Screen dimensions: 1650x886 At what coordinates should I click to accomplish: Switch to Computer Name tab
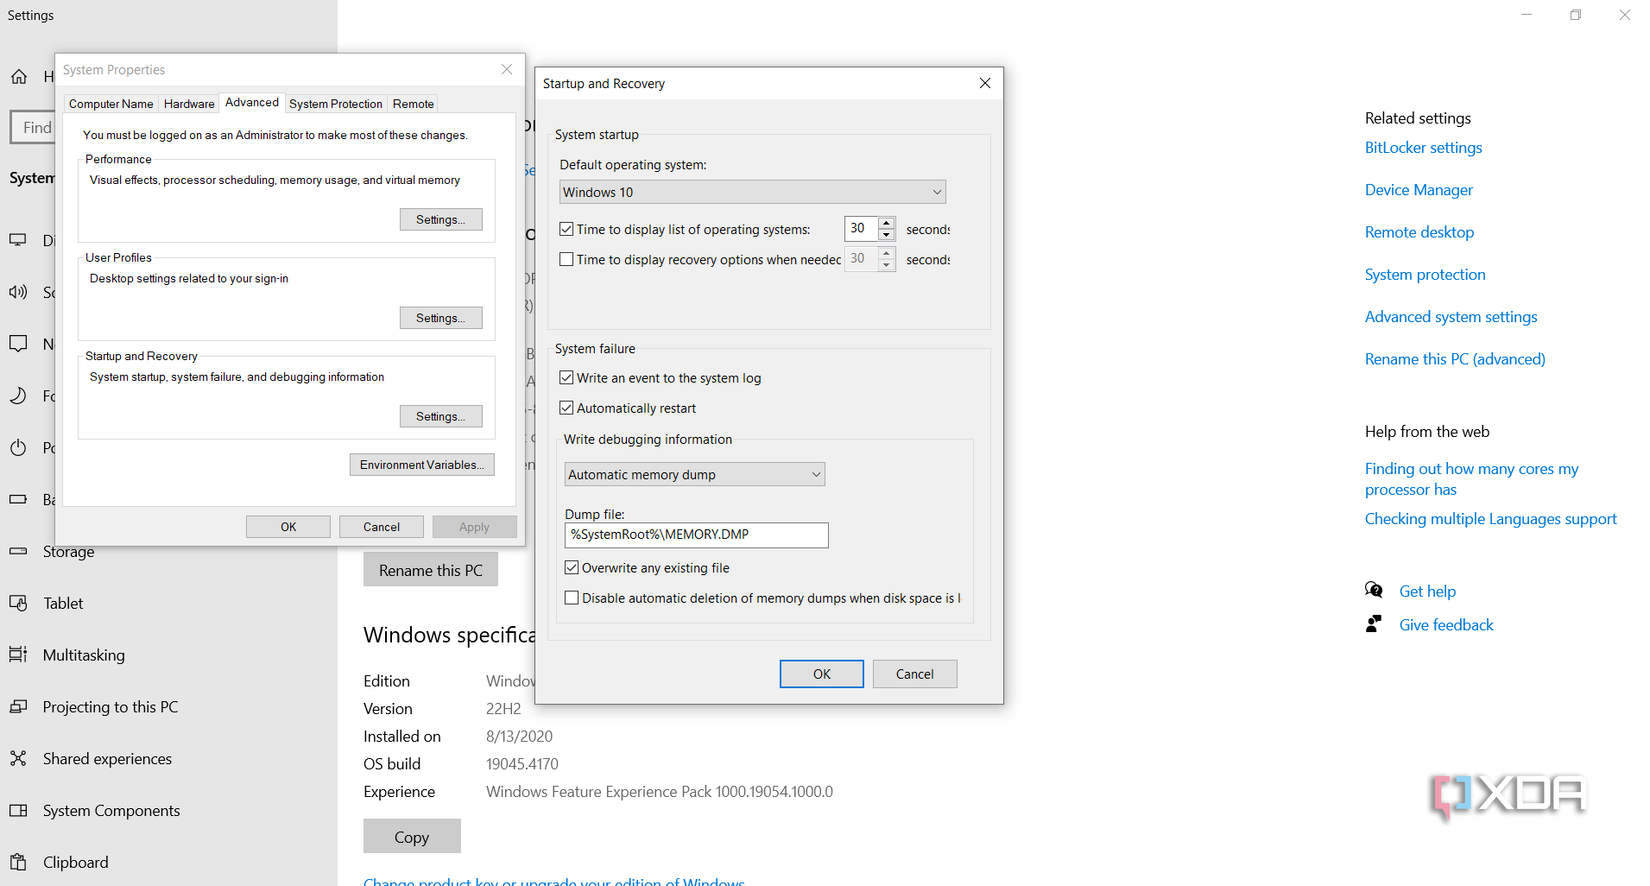coord(111,104)
